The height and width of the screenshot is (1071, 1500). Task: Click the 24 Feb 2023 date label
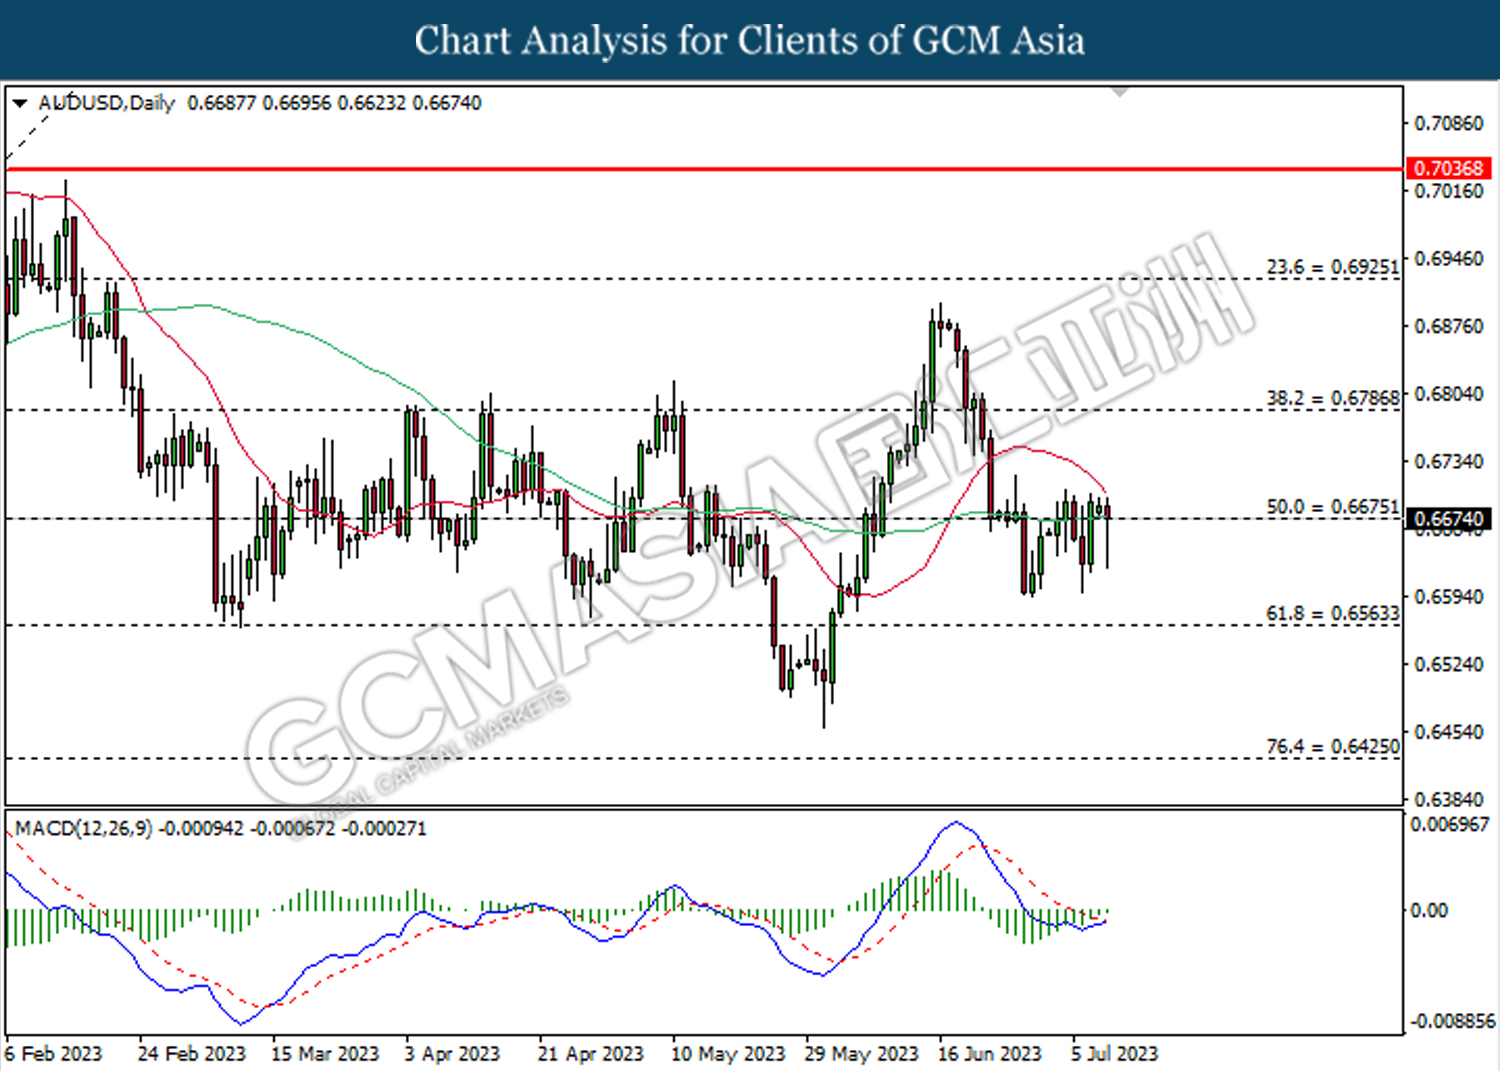tap(191, 1054)
